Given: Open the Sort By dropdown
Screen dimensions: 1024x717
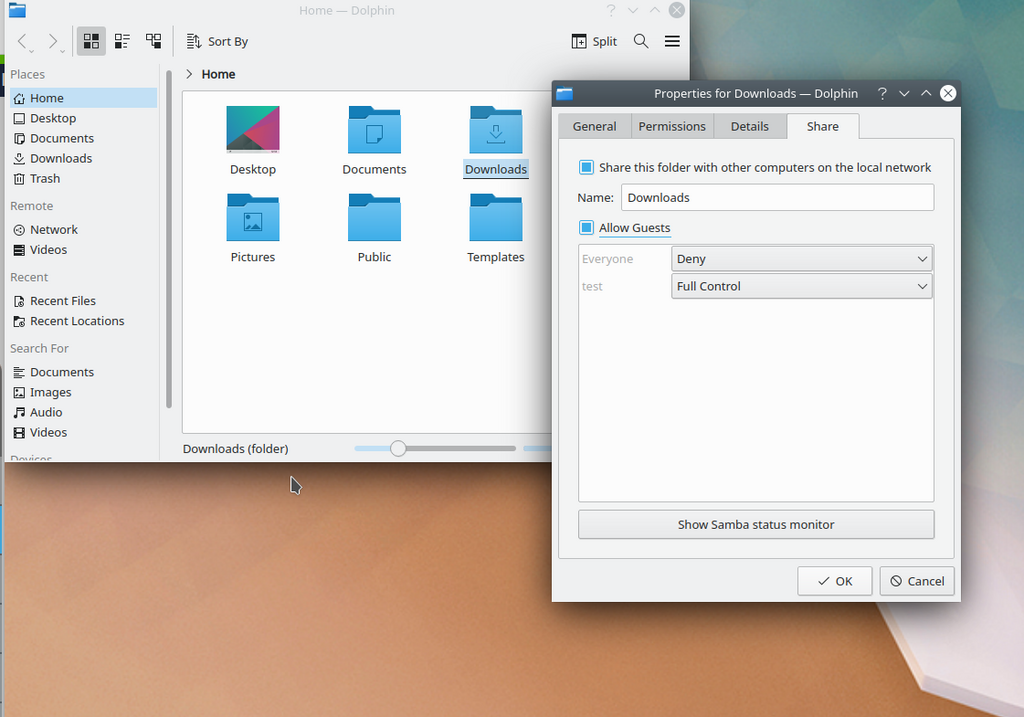Looking at the screenshot, I should (x=217, y=41).
